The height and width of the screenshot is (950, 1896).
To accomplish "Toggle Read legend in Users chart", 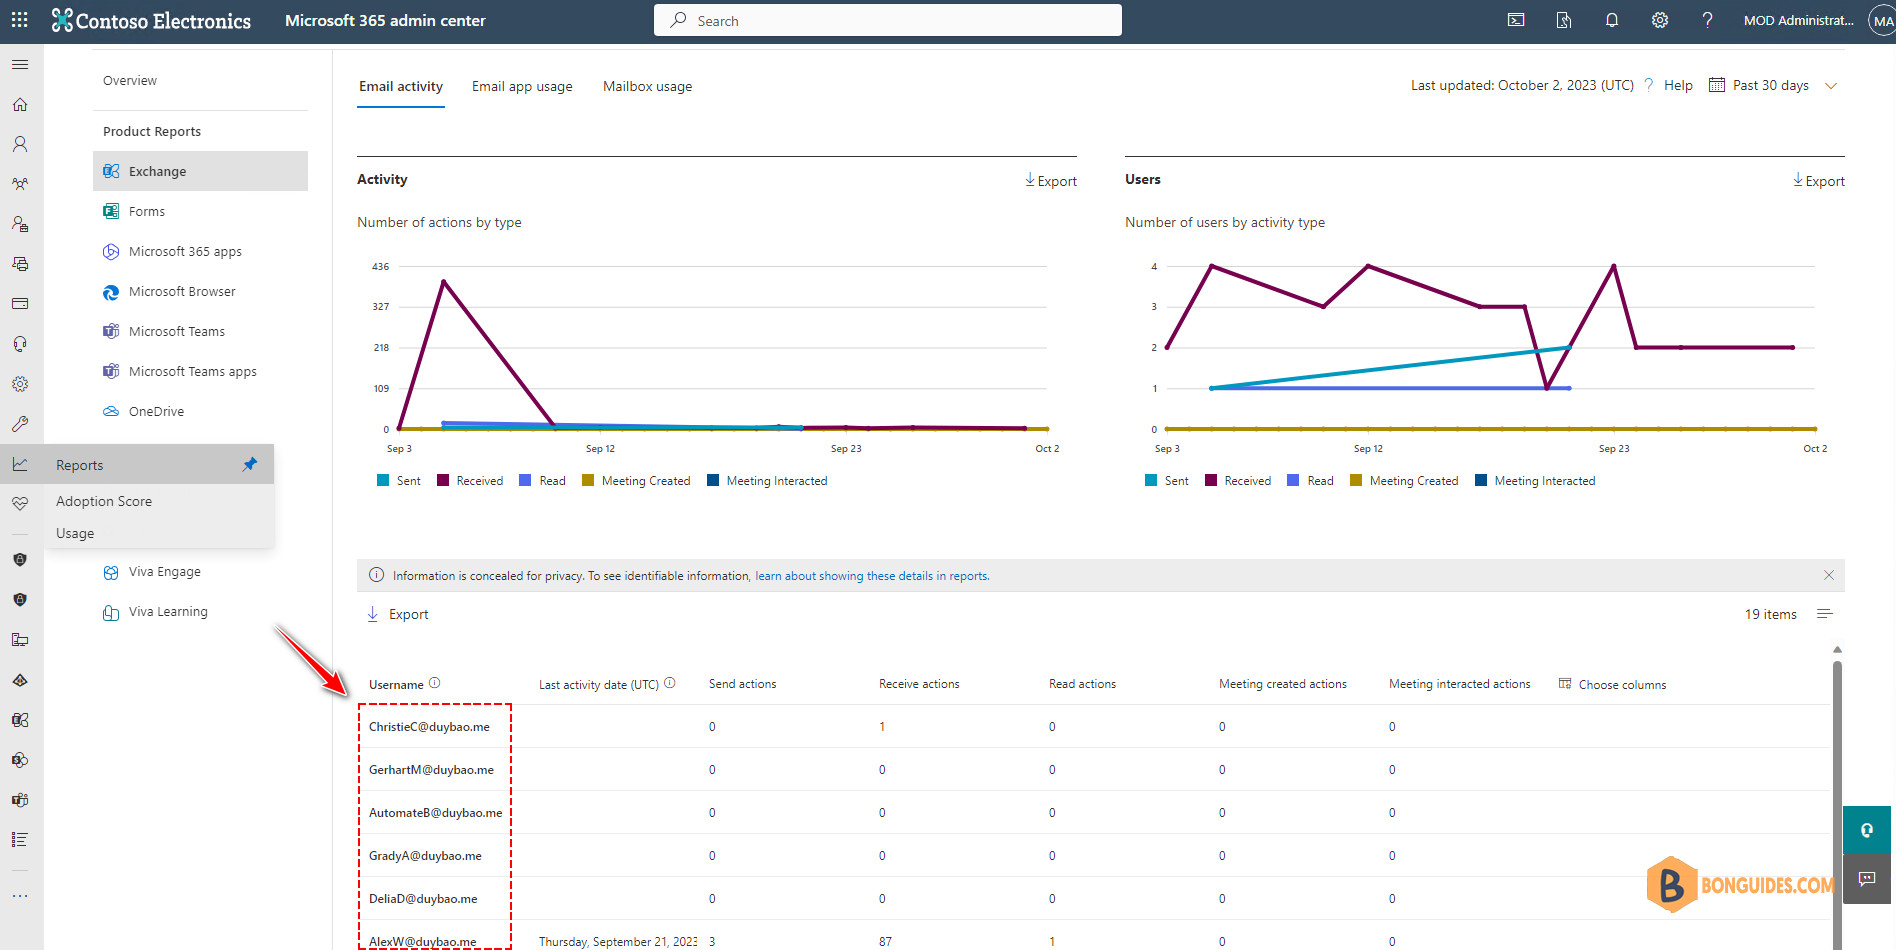I will click(1310, 481).
